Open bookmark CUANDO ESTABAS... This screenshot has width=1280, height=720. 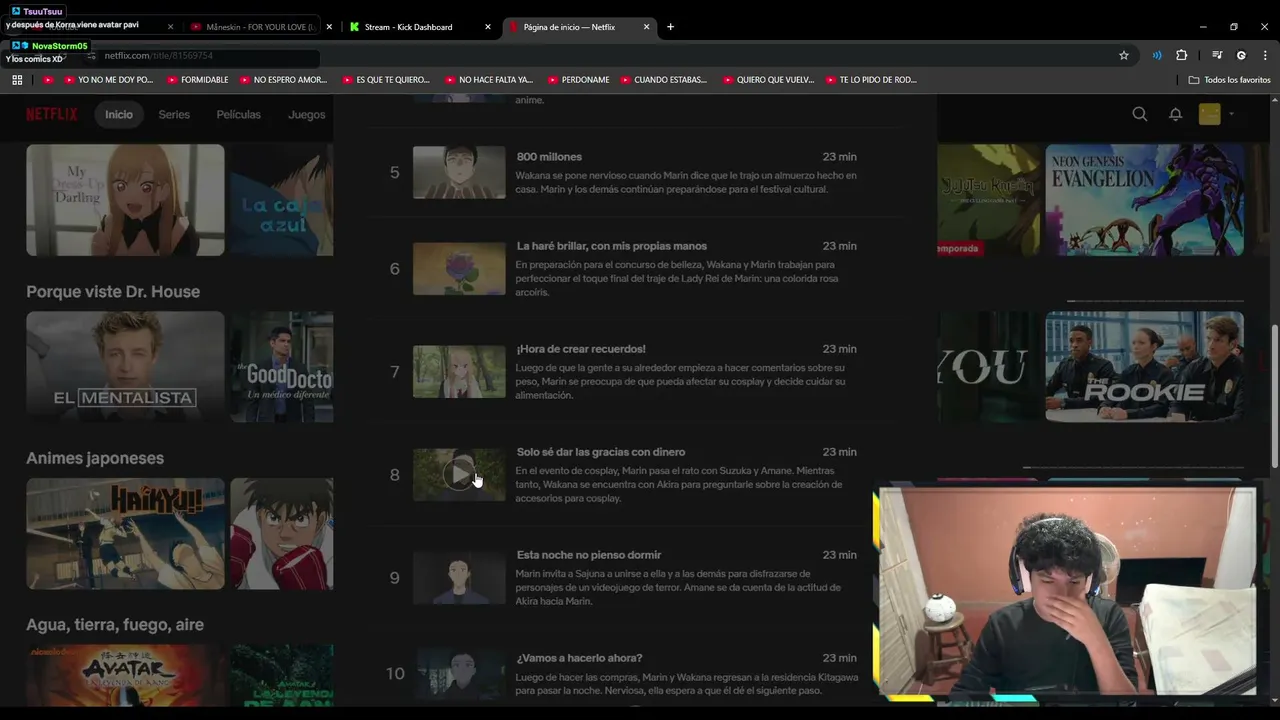[663, 80]
